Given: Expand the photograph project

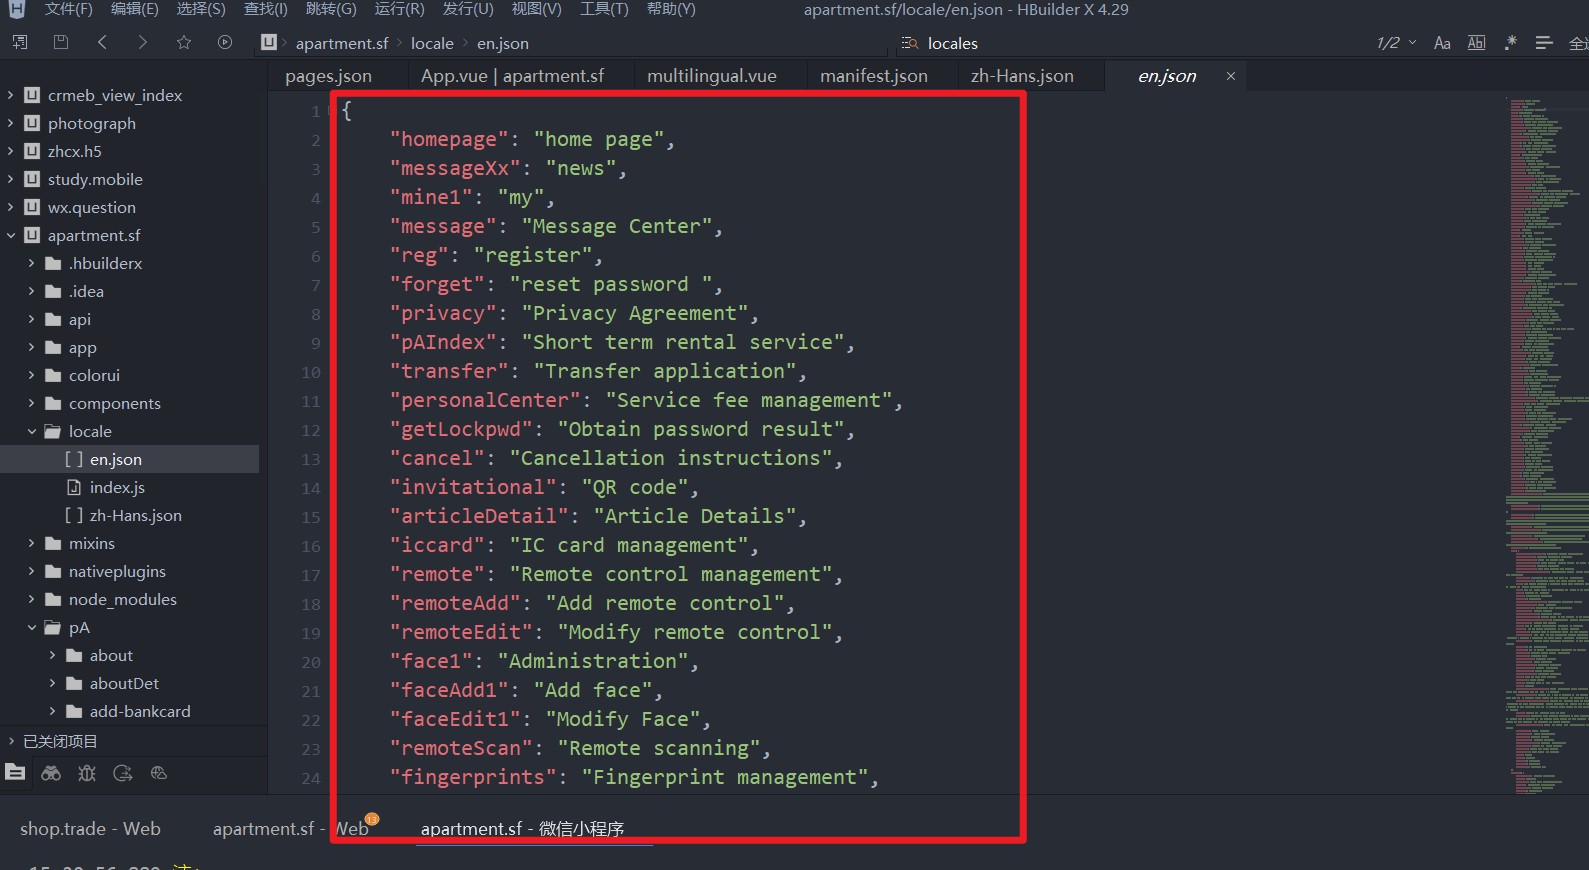Looking at the screenshot, I should 10,123.
